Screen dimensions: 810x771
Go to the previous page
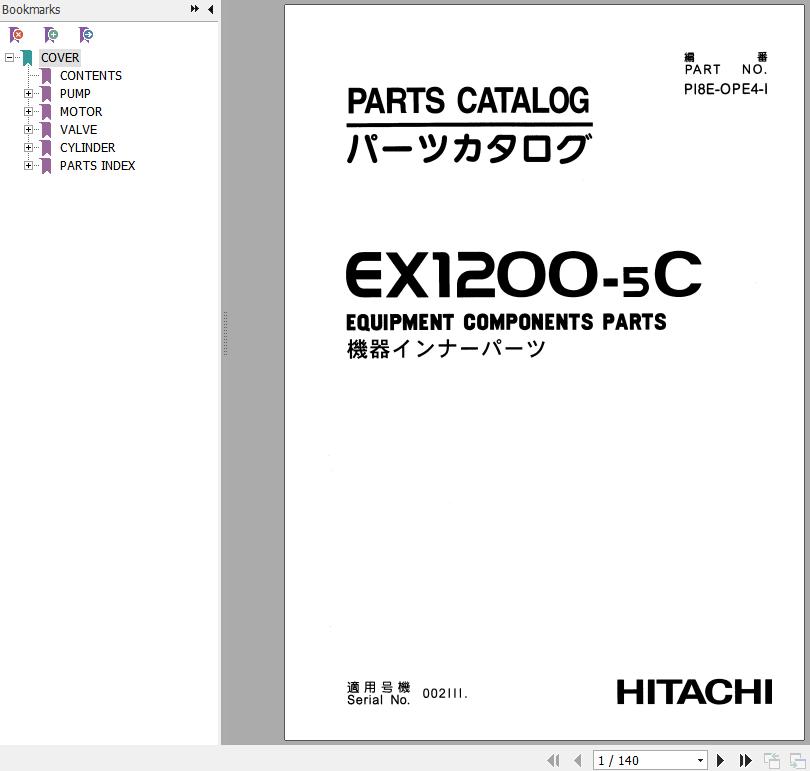click(578, 760)
